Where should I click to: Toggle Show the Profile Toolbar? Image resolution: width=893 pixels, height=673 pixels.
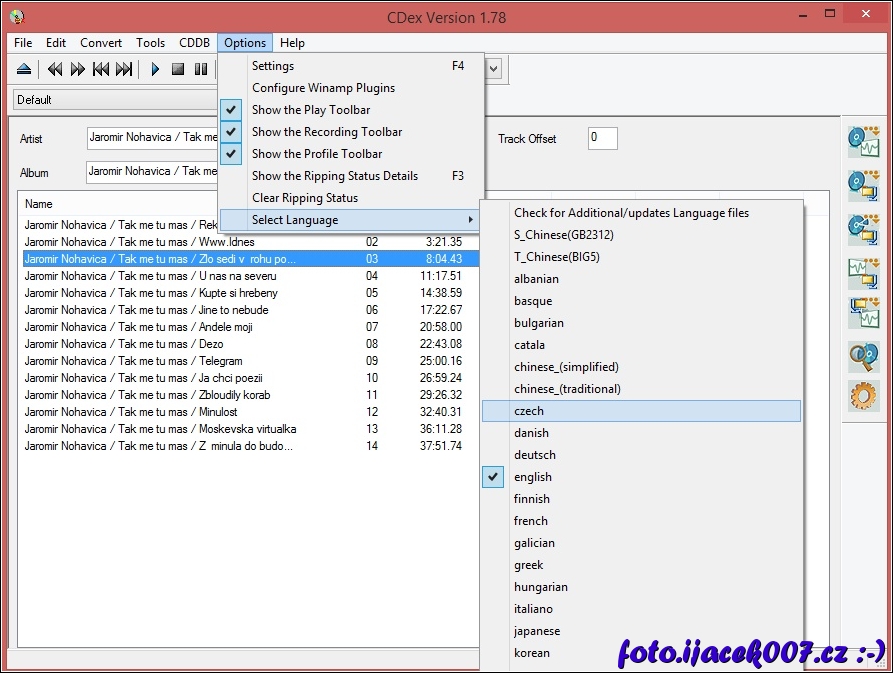[317, 154]
